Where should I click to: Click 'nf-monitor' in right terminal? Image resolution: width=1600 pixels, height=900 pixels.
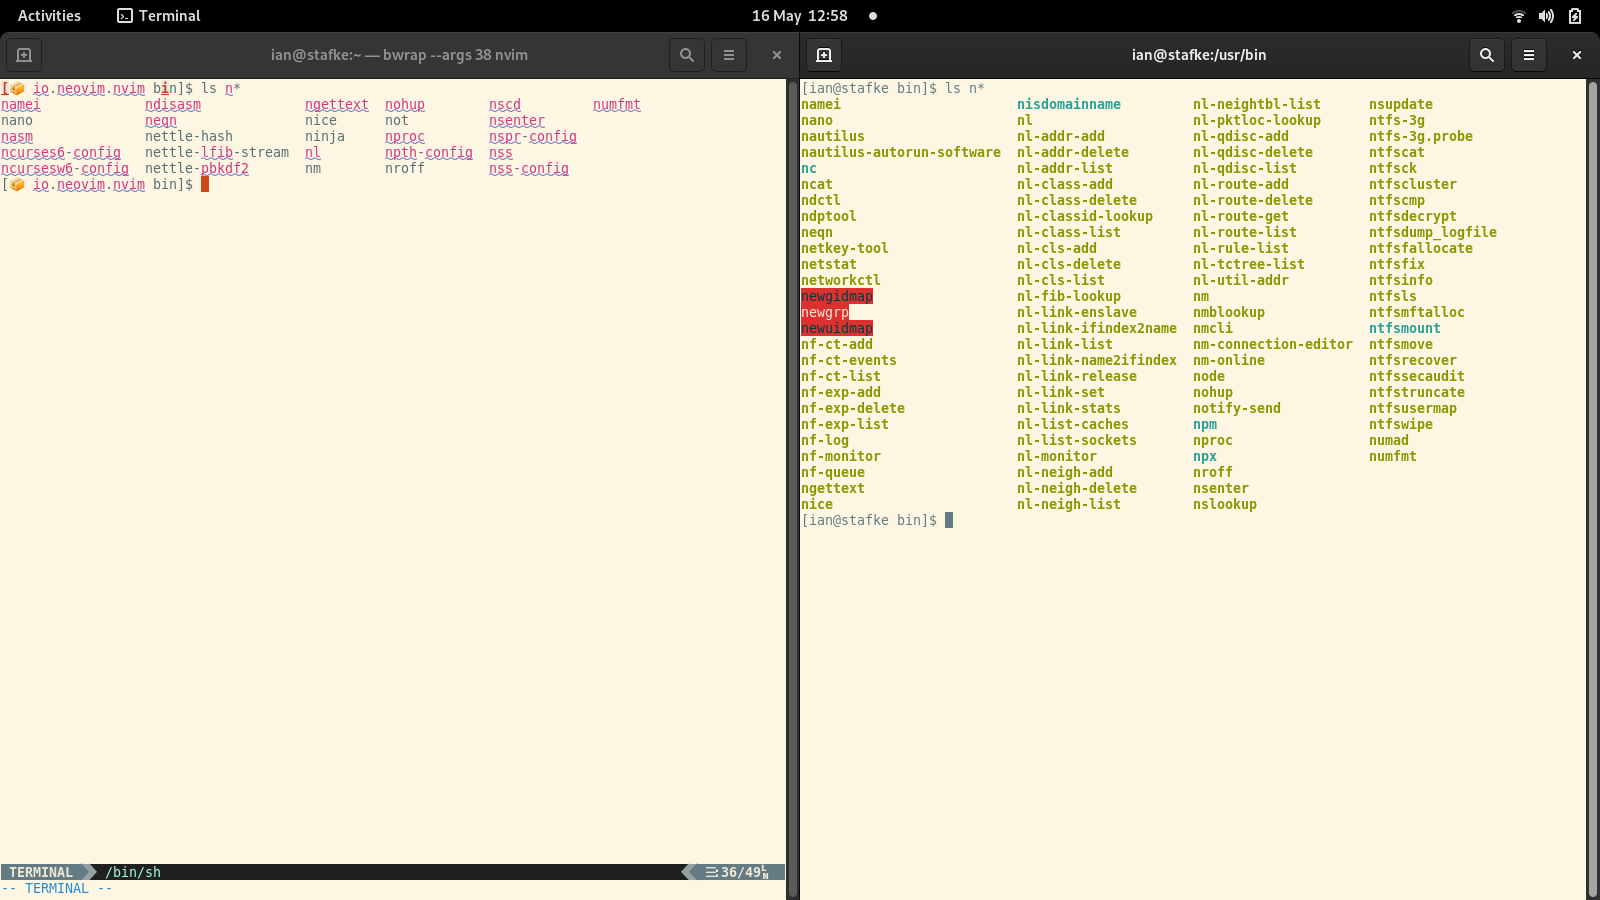pos(841,456)
